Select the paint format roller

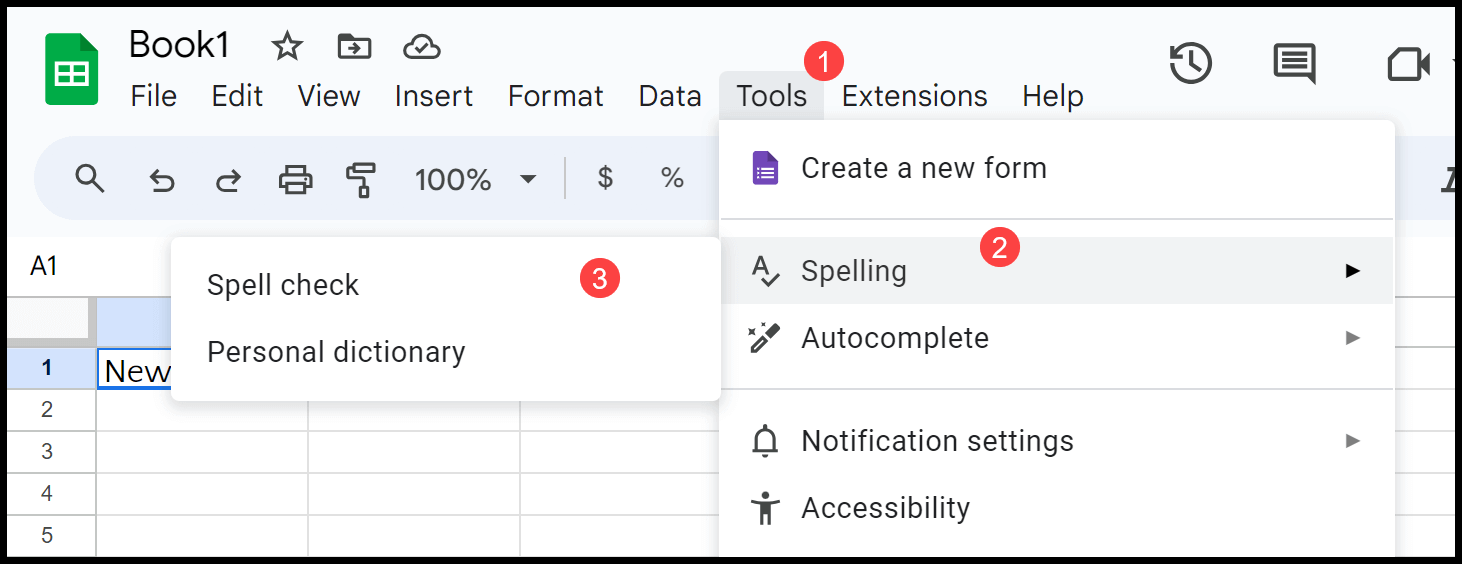(x=361, y=180)
